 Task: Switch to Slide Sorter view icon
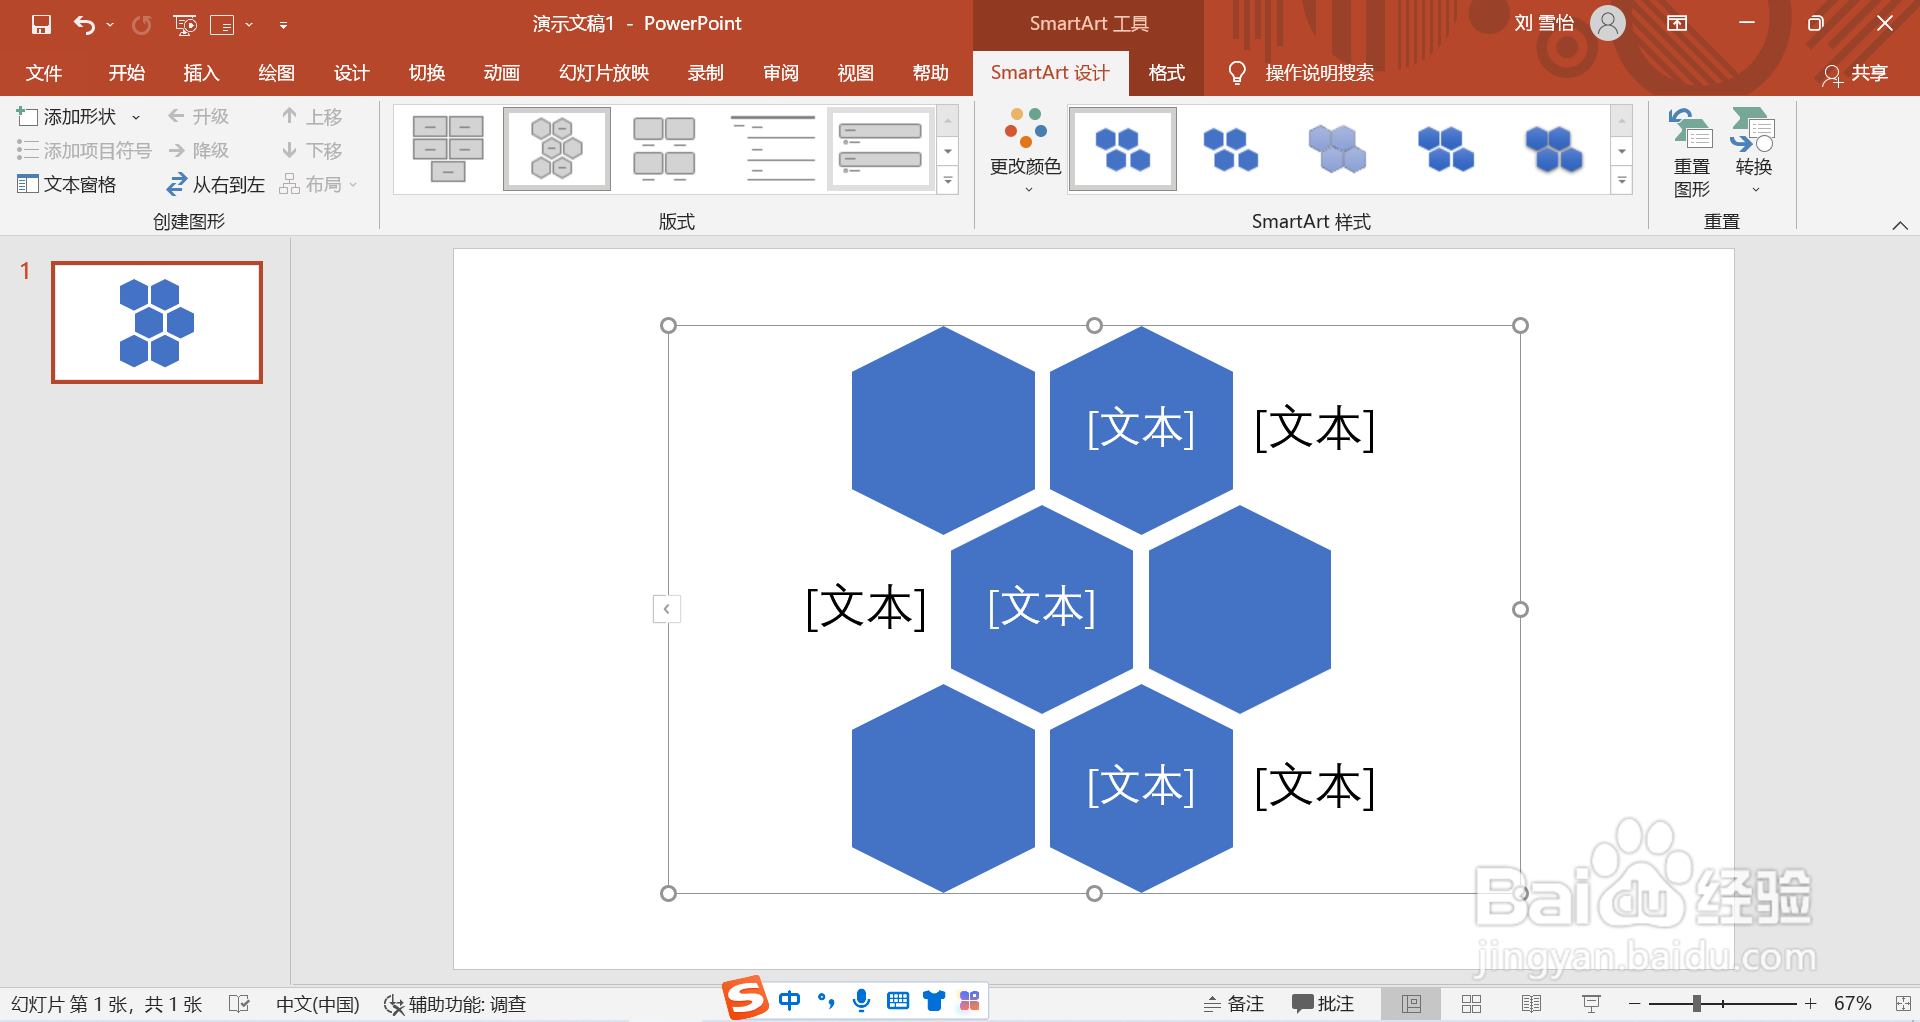click(x=1471, y=1004)
